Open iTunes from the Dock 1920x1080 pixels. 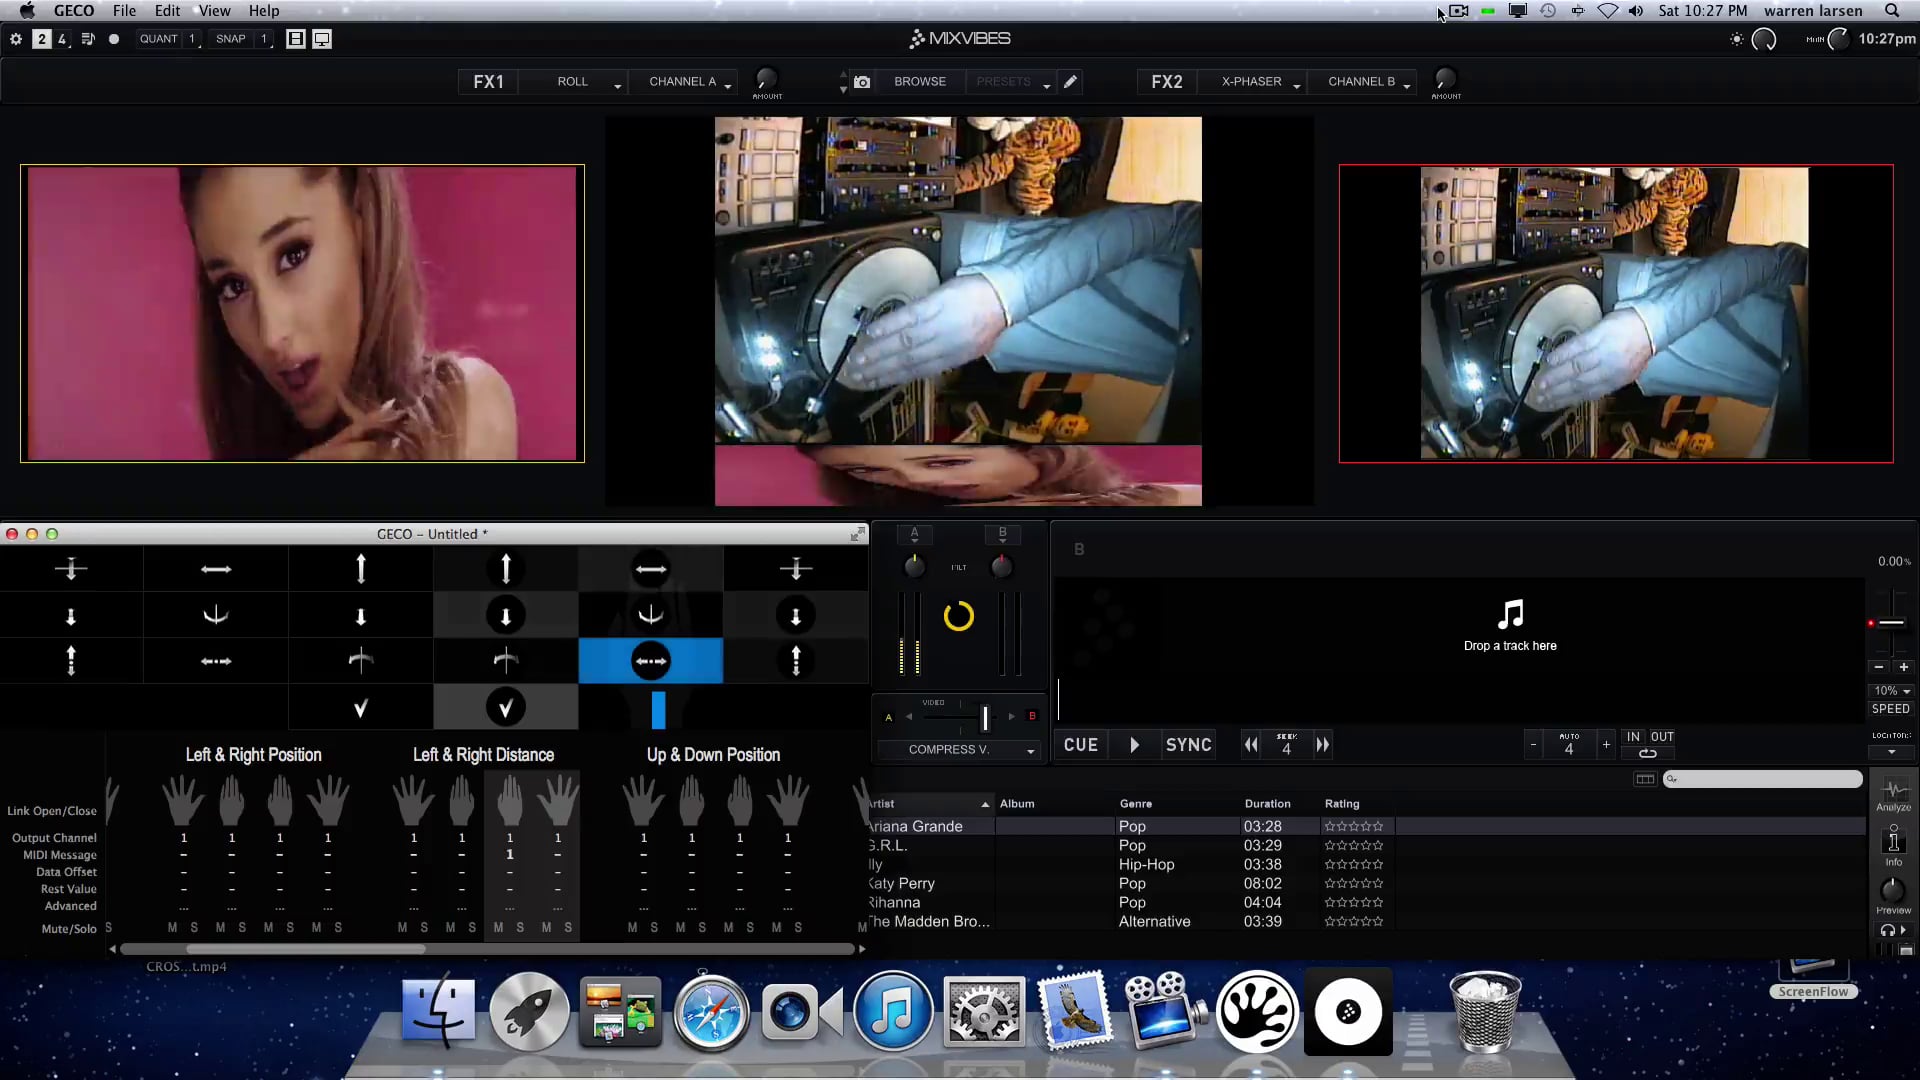[x=893, y=1012]
